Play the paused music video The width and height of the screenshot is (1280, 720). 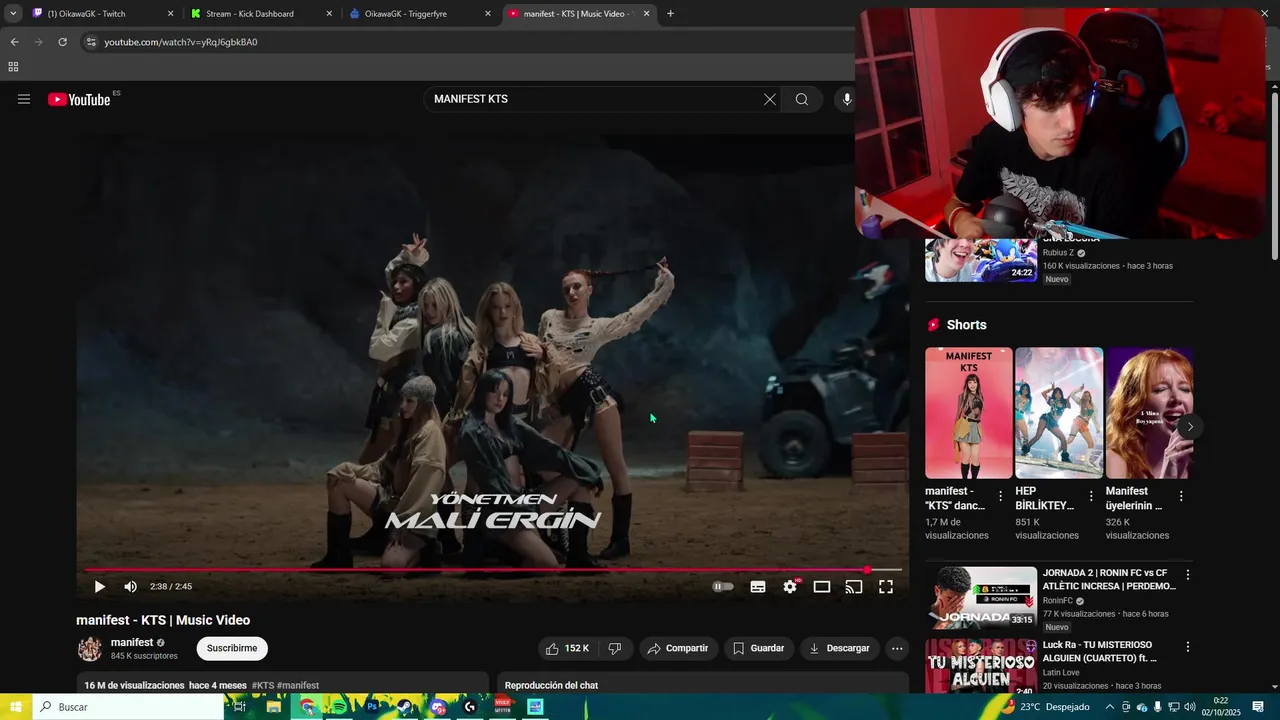pos(99,587)
